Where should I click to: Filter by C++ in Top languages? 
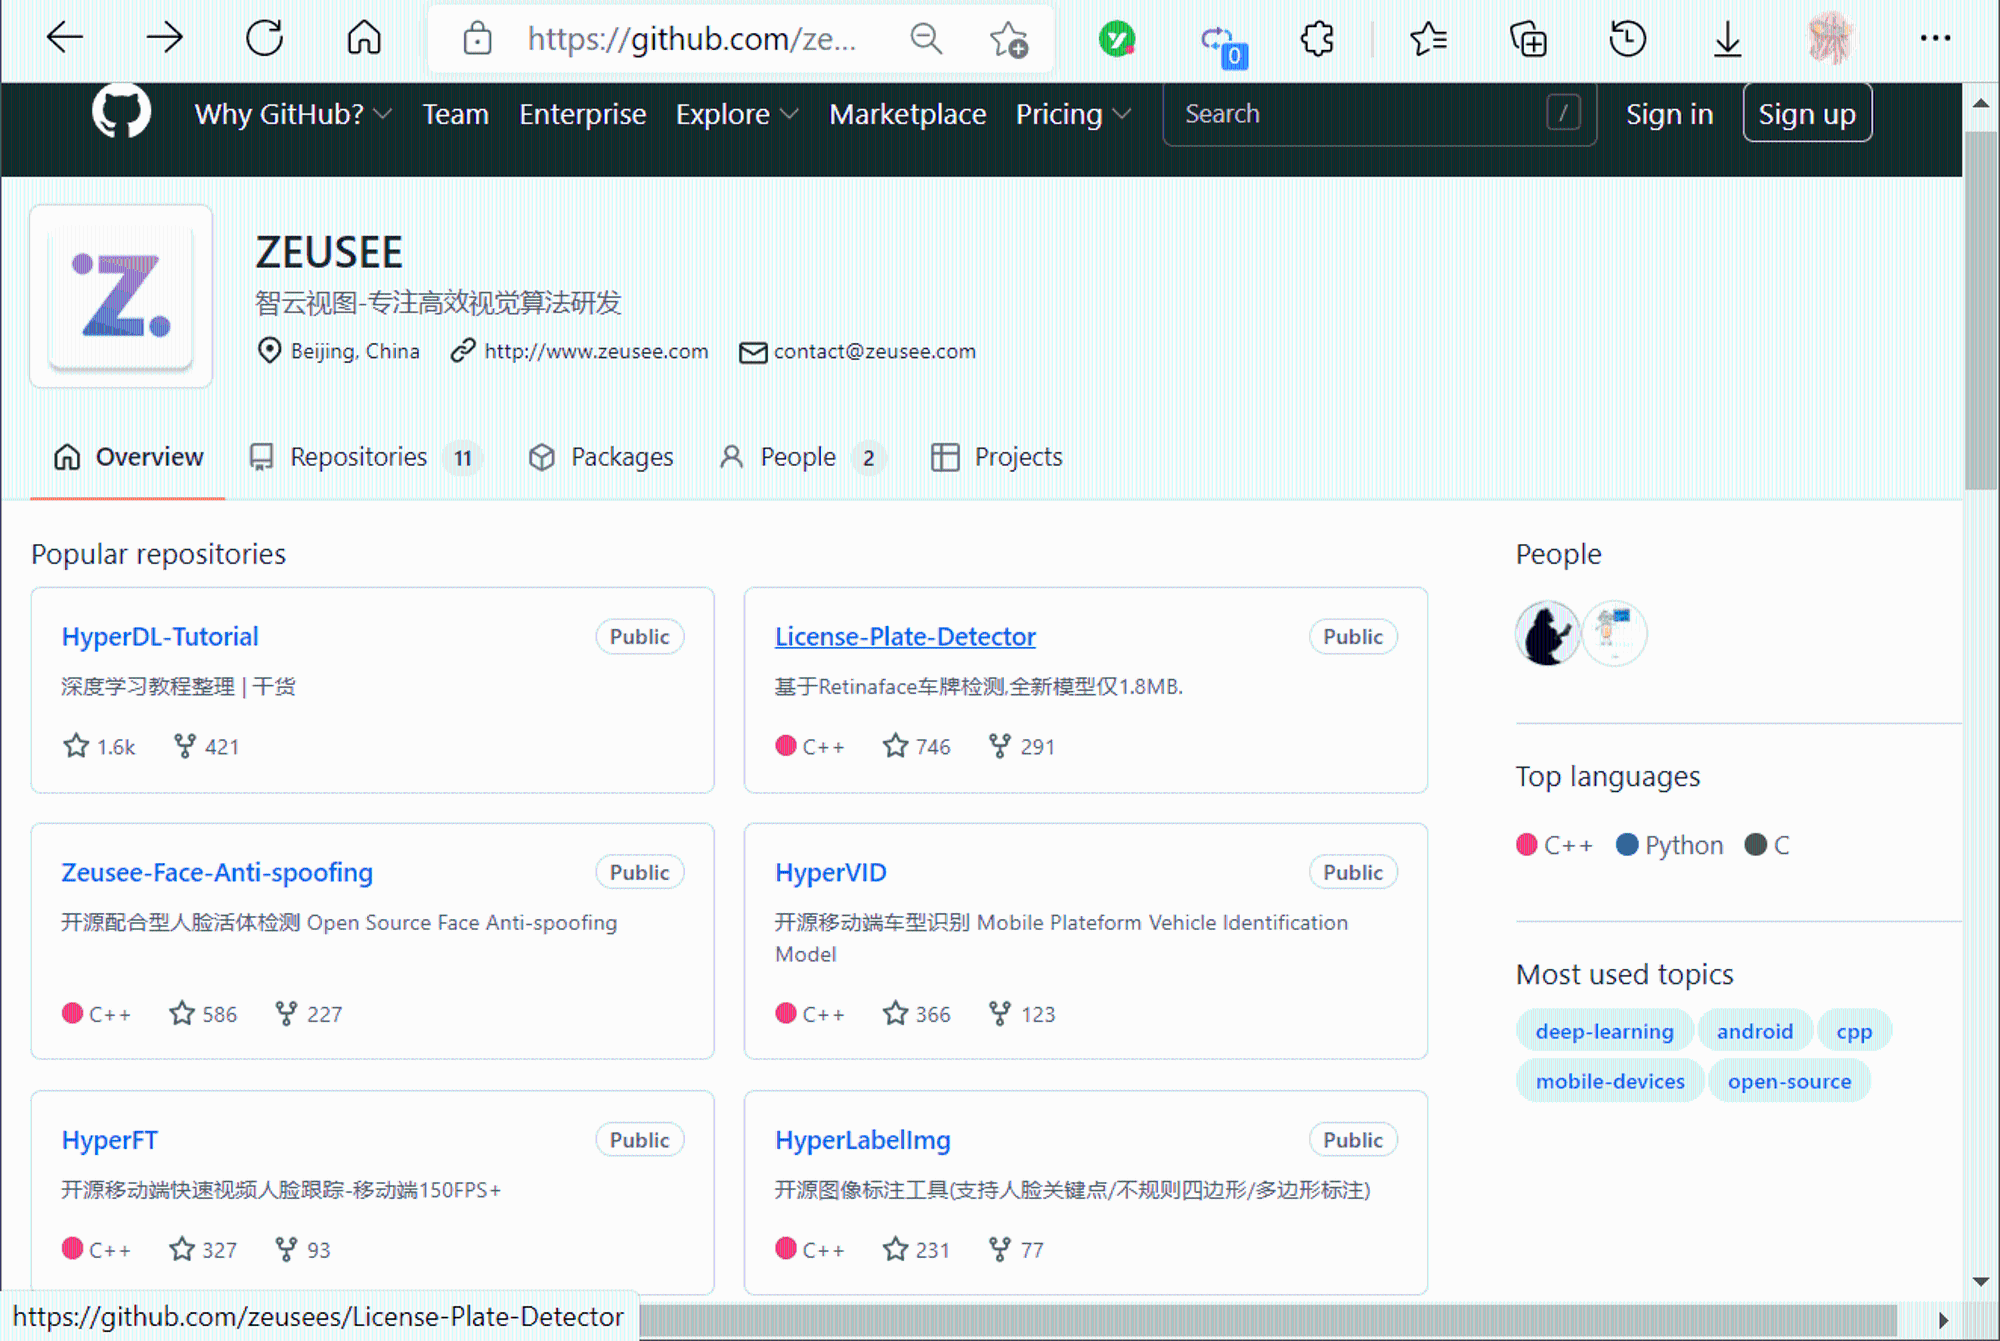click(x=1555, y=845)
